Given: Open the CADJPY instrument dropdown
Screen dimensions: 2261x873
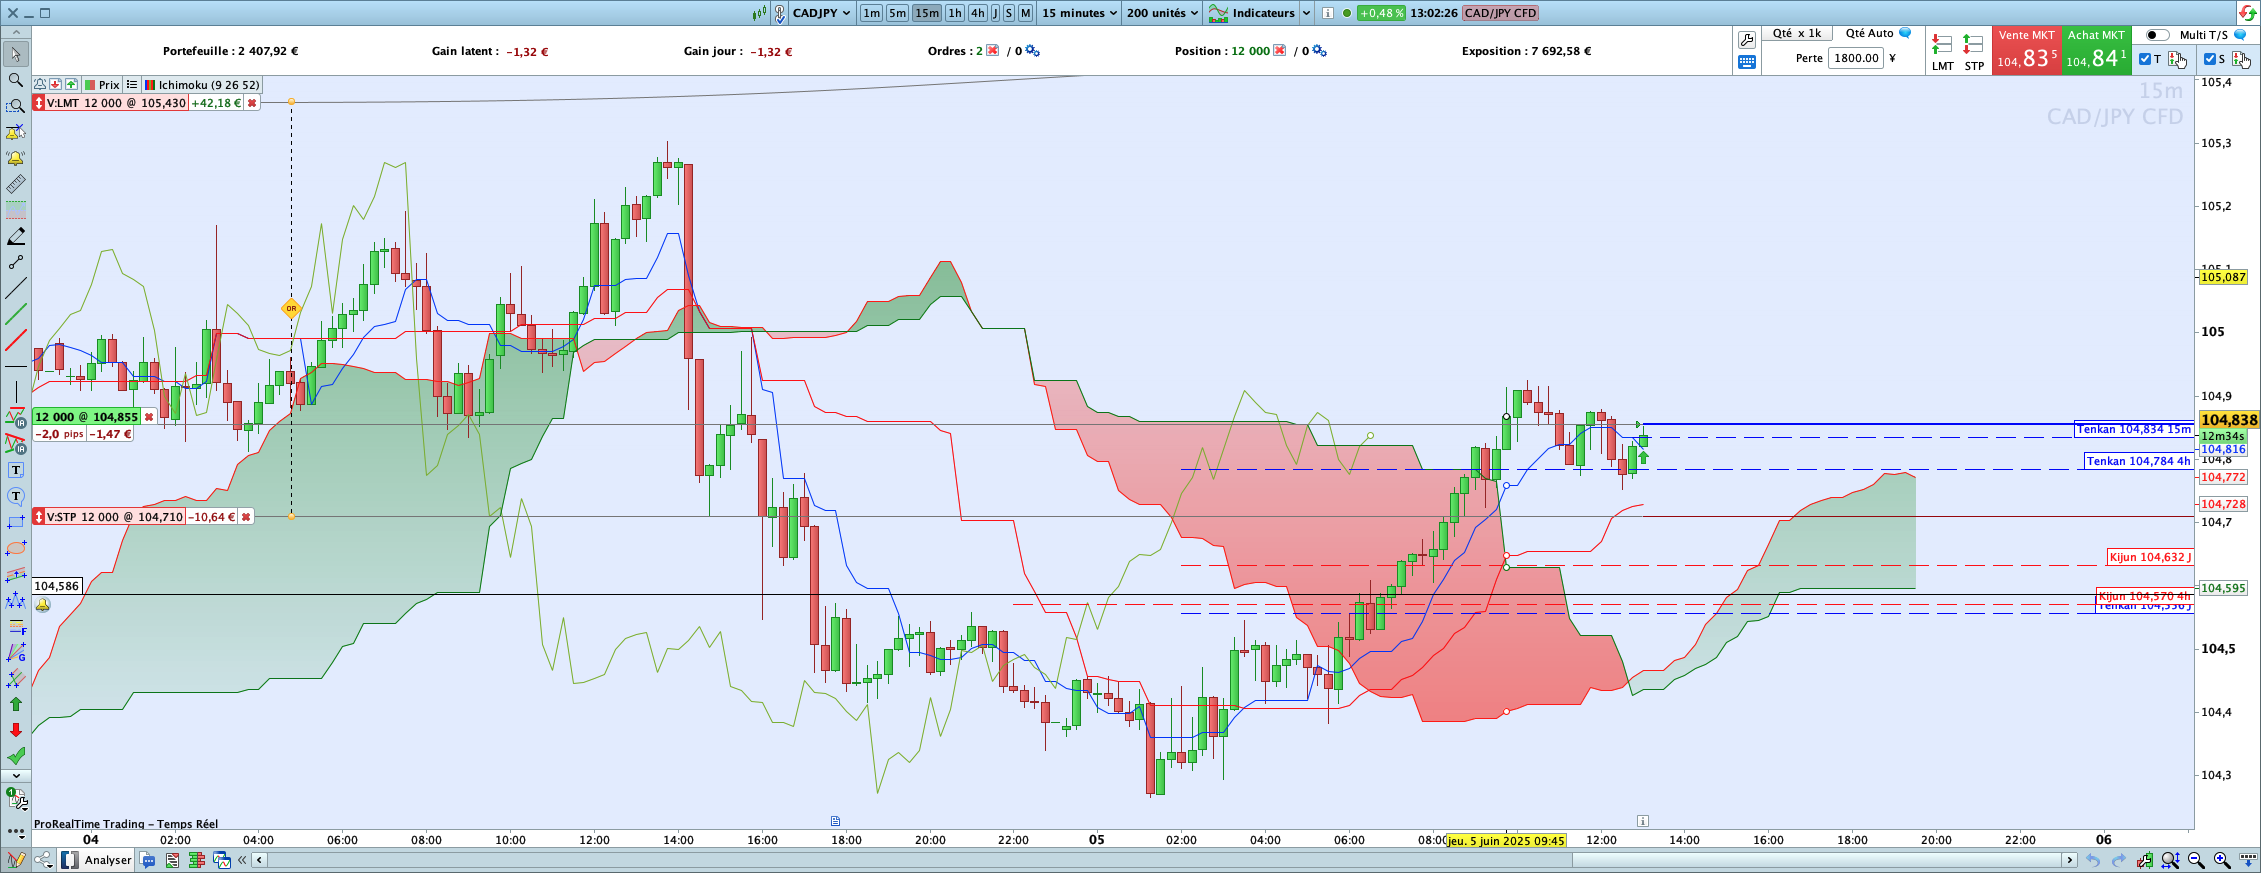Looking at the screenshot, I should coord(821,13).
